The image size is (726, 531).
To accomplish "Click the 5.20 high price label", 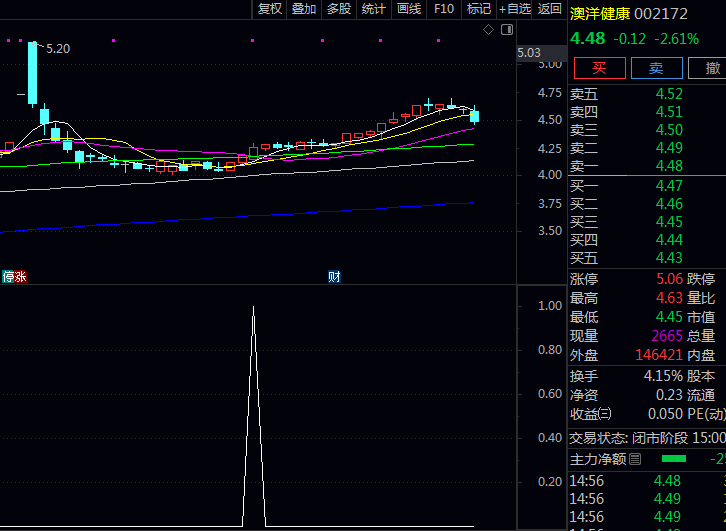I will 58,49.
